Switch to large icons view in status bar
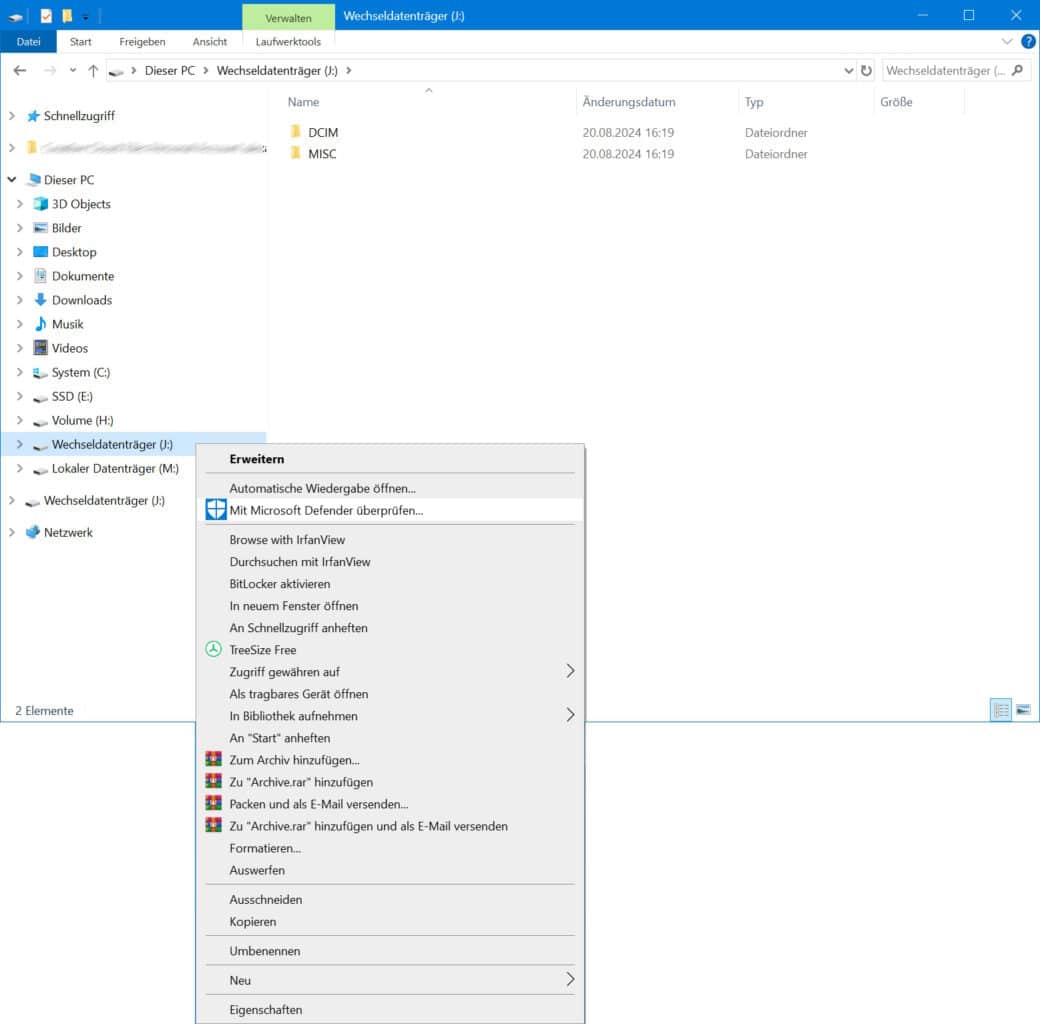The height and width of the screenshot is (1024, 1040). coord(1023,710)
